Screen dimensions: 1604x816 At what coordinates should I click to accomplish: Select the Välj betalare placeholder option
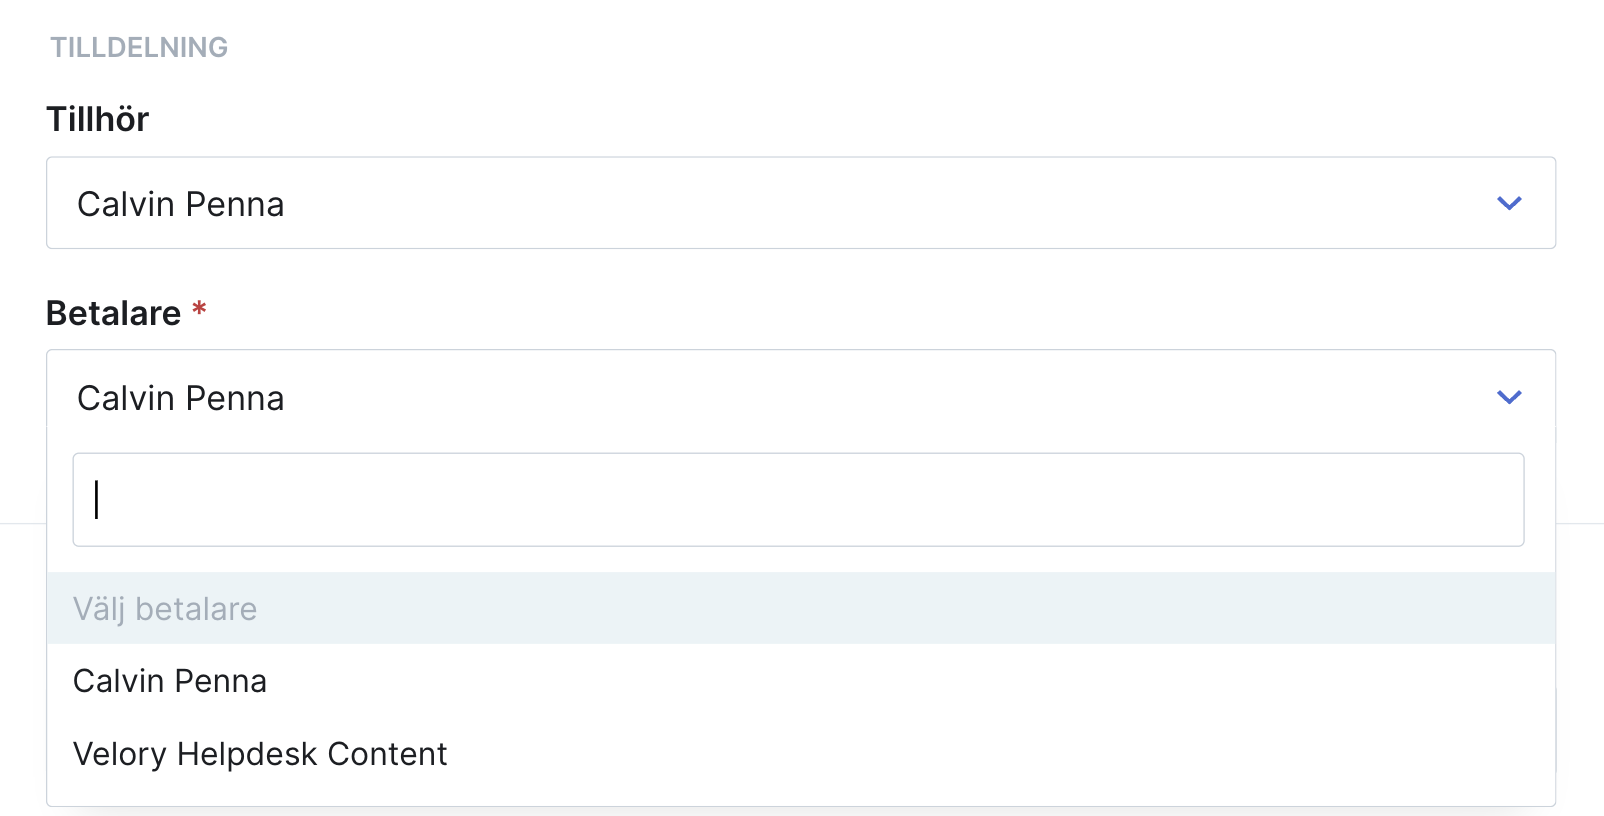801,608
